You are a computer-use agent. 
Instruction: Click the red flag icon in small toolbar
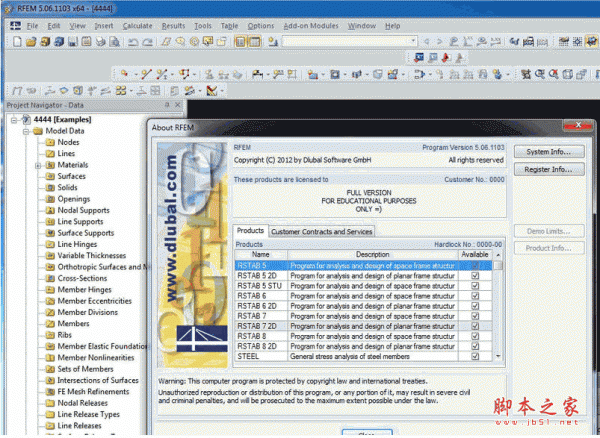click(x=446, y=58)
